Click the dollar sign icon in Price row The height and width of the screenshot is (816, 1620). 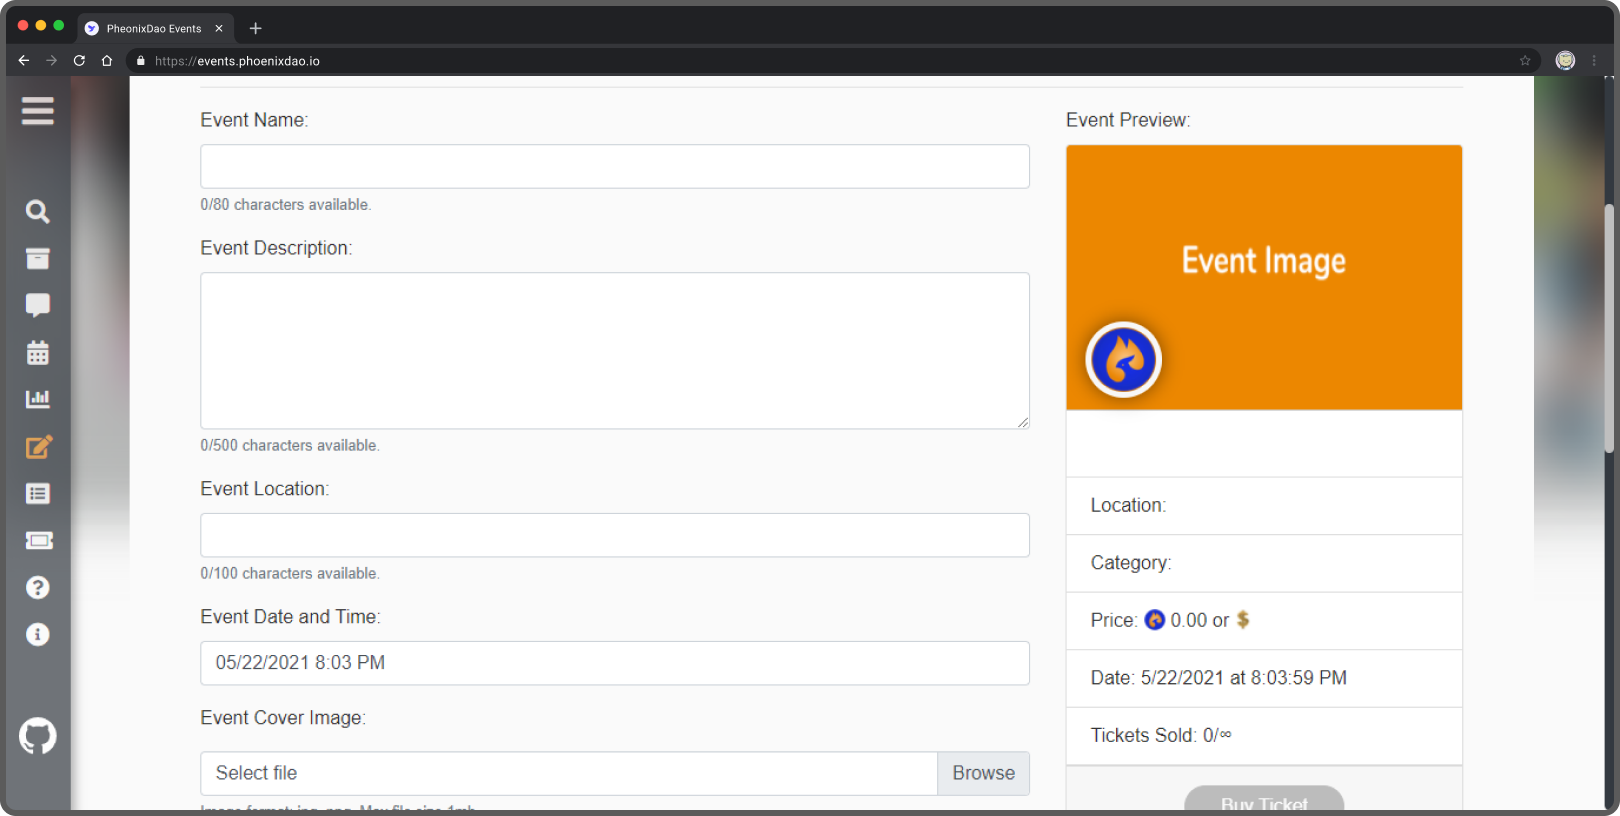coord(1243,620)
